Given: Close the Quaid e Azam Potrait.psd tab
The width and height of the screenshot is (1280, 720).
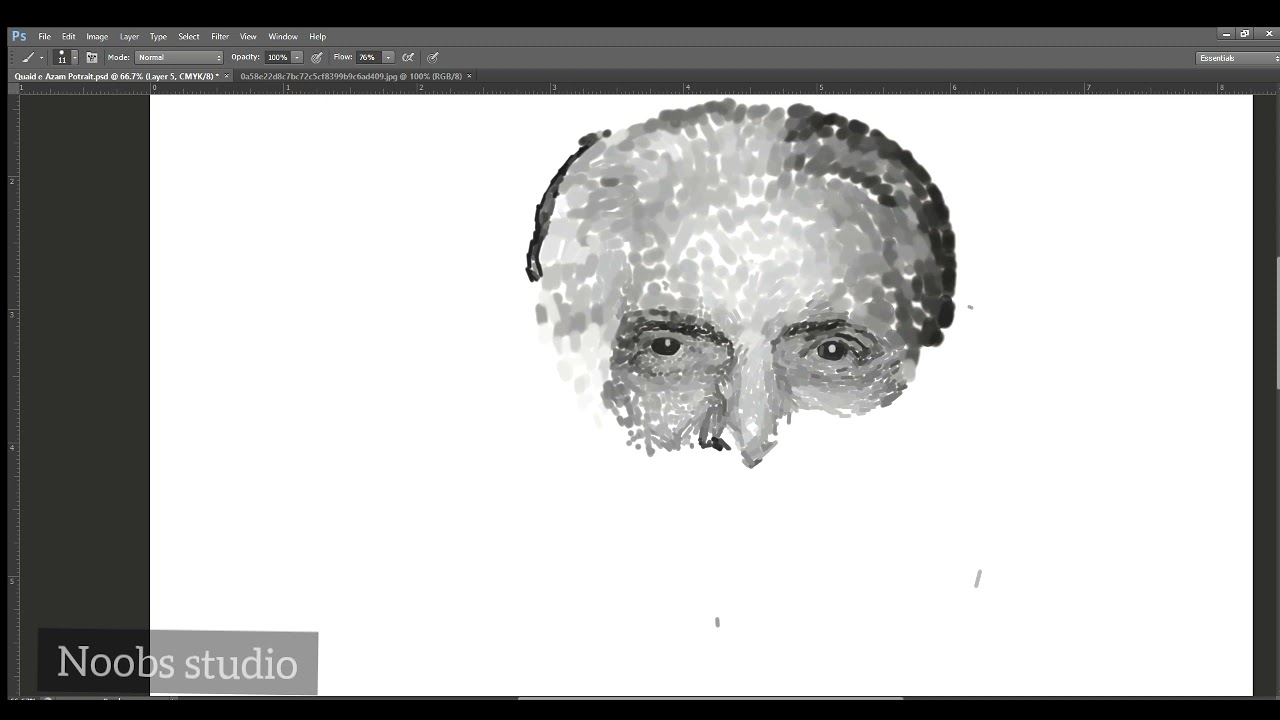Looking at the screenshot, I should coord(227,76).
